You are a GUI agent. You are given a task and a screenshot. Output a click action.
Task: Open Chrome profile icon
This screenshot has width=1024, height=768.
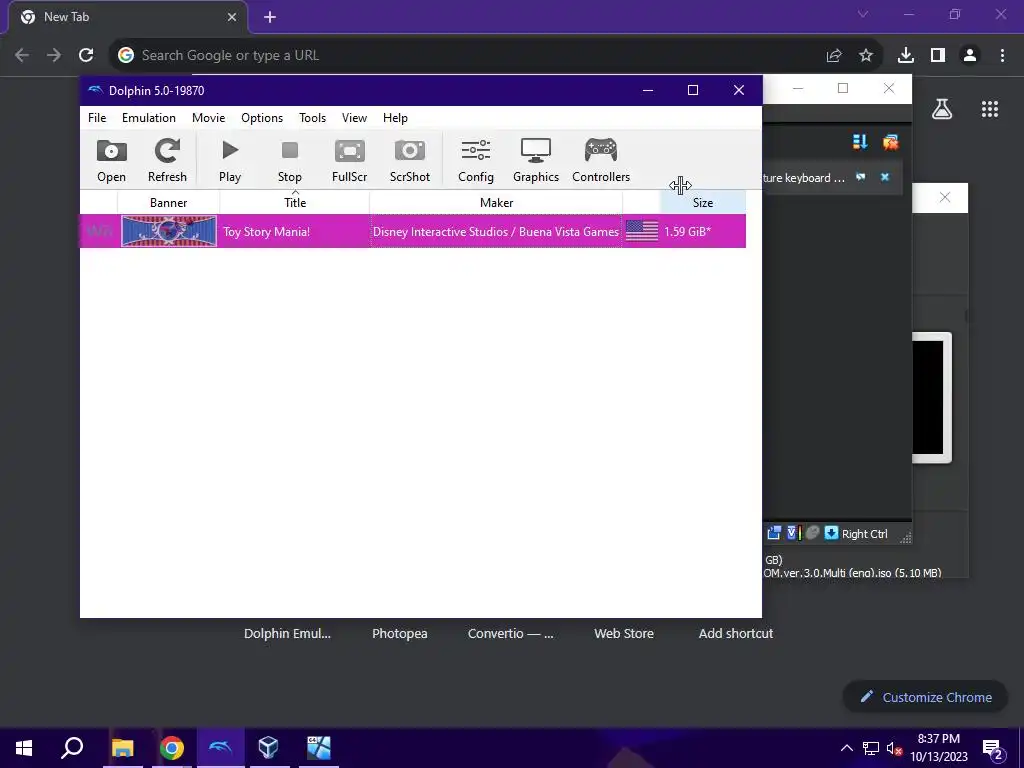click(x=970, y=56)
